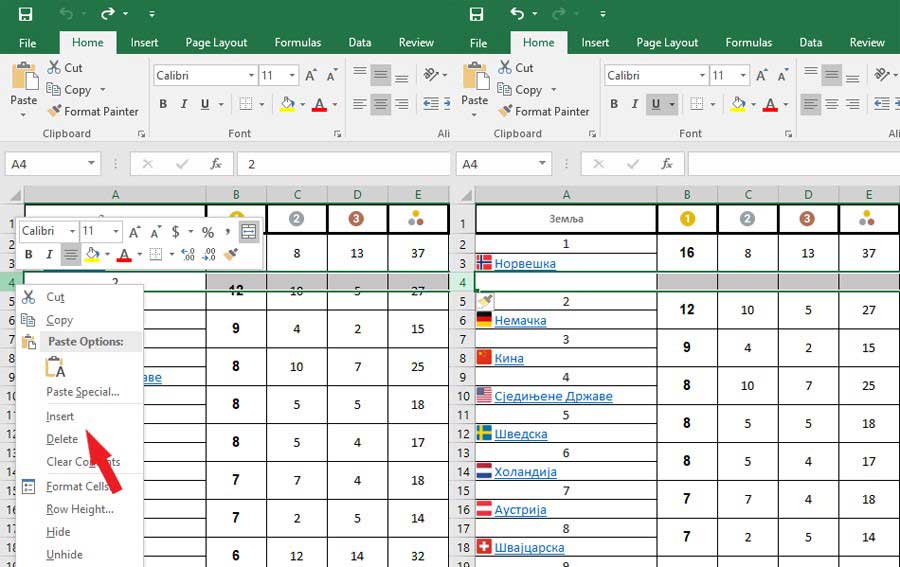Image resolution: width=900 pixels, height=567 pixels.
Task: Toggle Bold in mini toolbar
Action: coord(29,254)
